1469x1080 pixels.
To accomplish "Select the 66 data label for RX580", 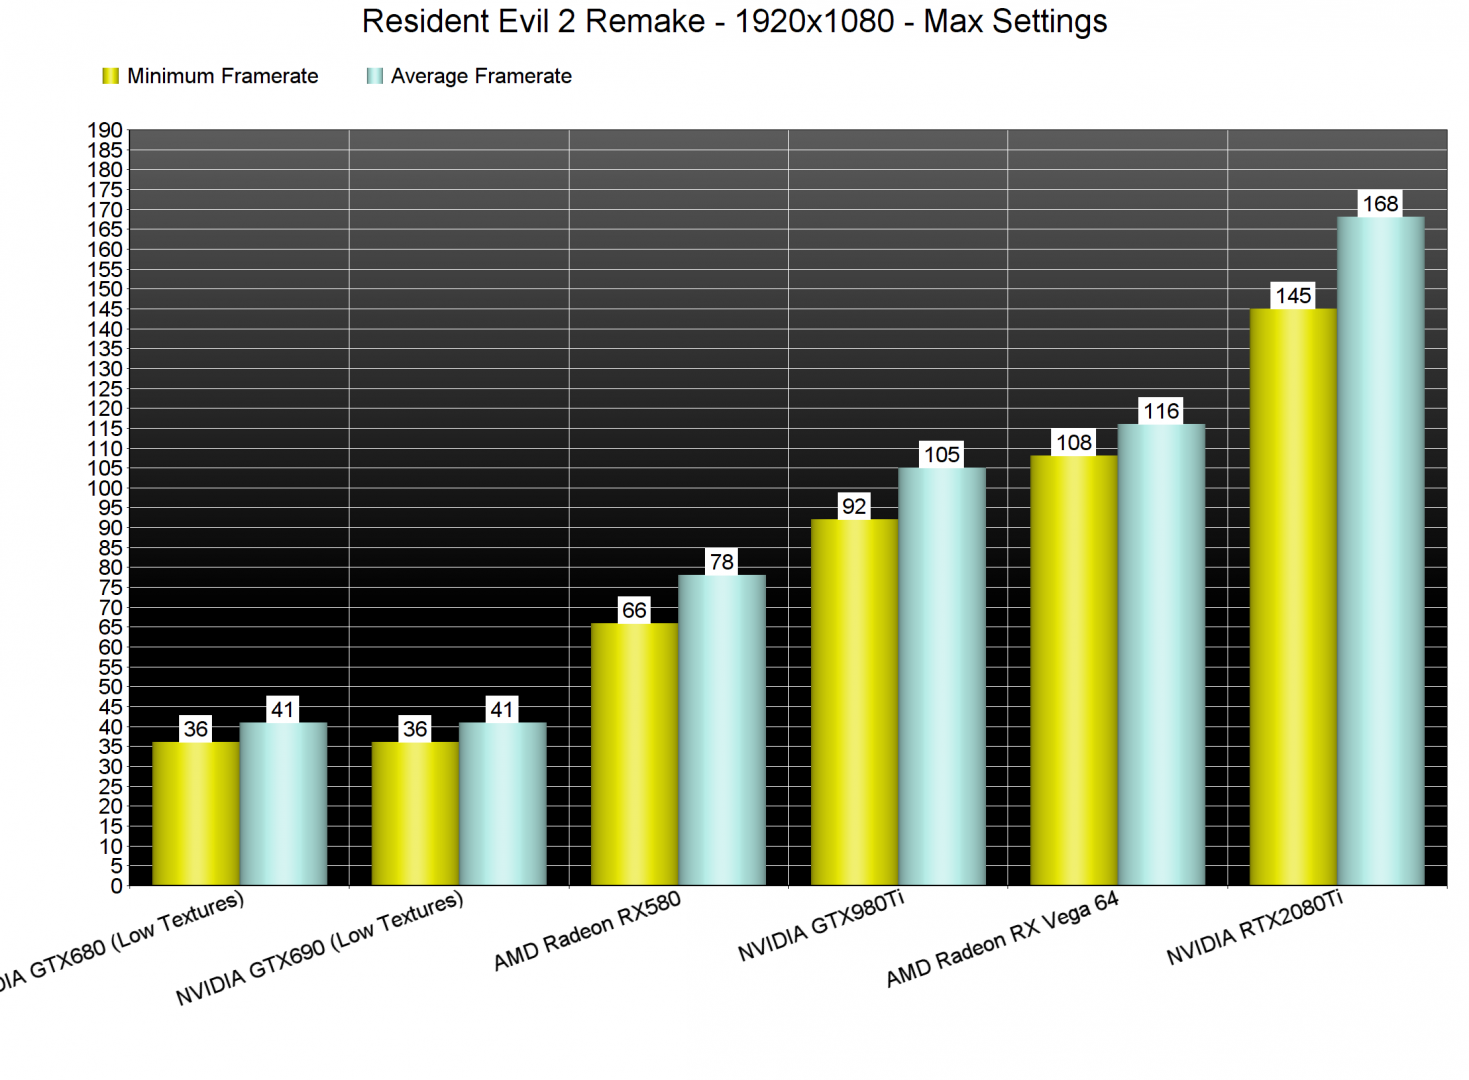I will coord(634,610).
